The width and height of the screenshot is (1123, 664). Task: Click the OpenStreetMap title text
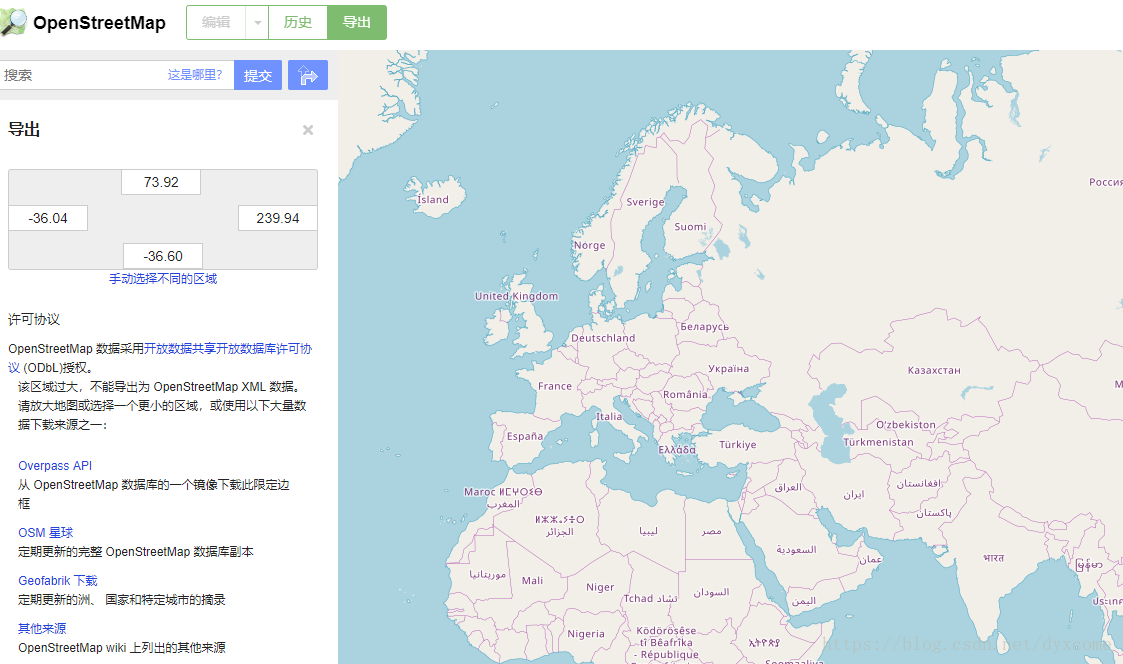(100, 23)
